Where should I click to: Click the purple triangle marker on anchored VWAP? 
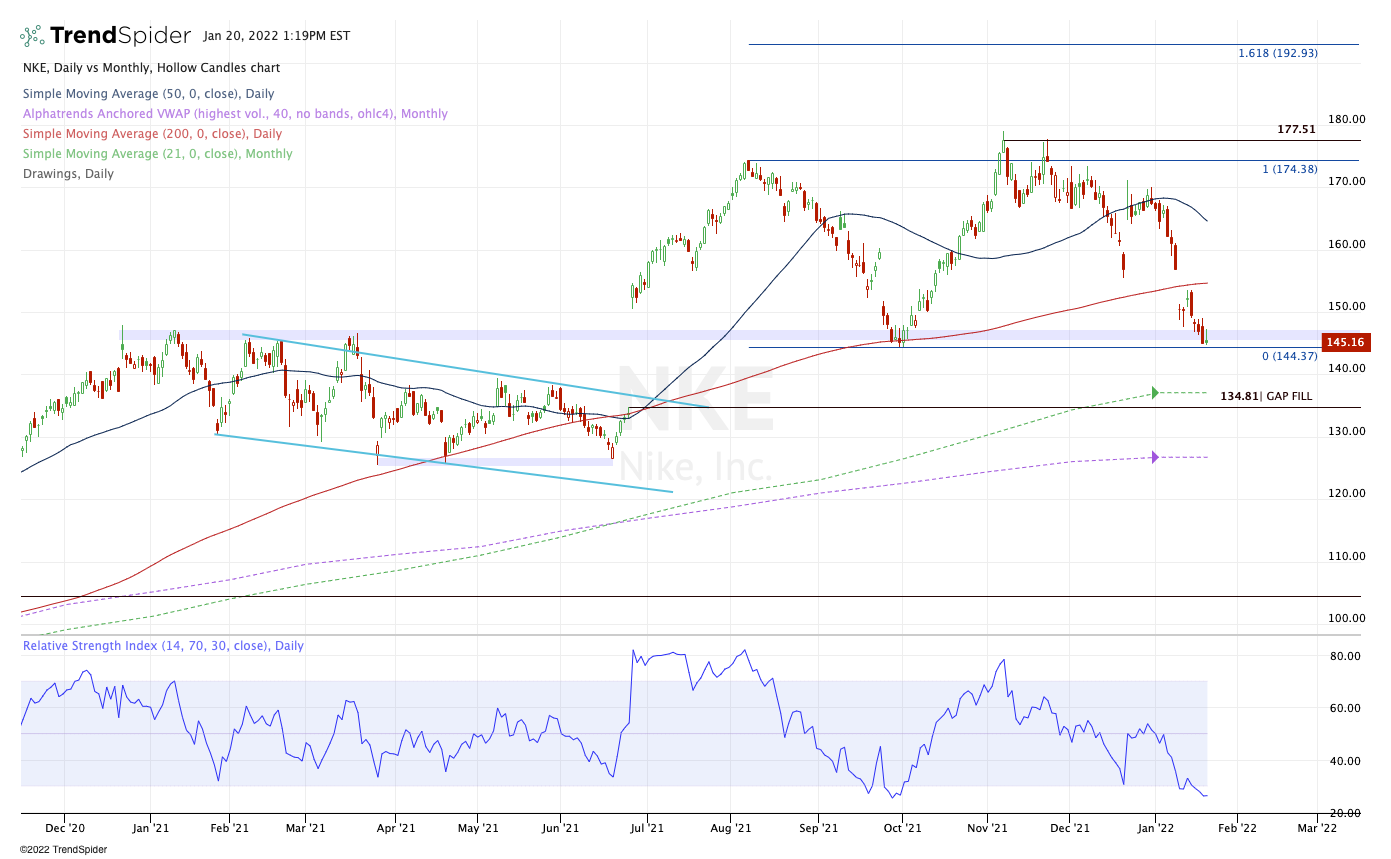pos(1155,457)
